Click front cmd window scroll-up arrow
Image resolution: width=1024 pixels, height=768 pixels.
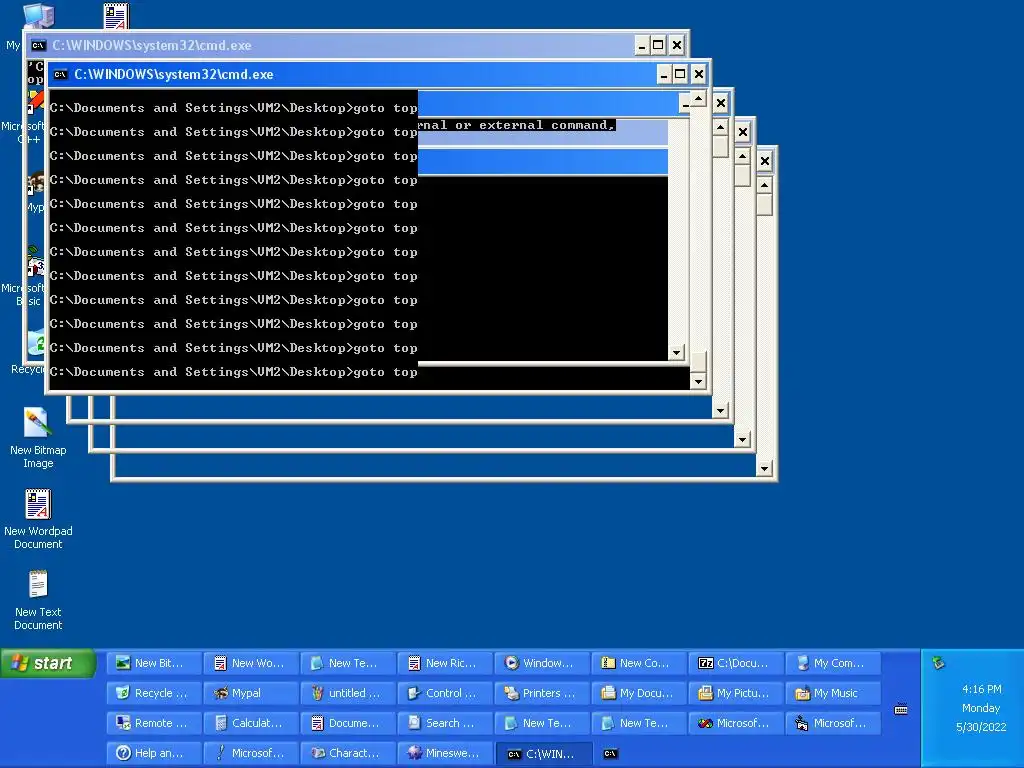[698, 99]
